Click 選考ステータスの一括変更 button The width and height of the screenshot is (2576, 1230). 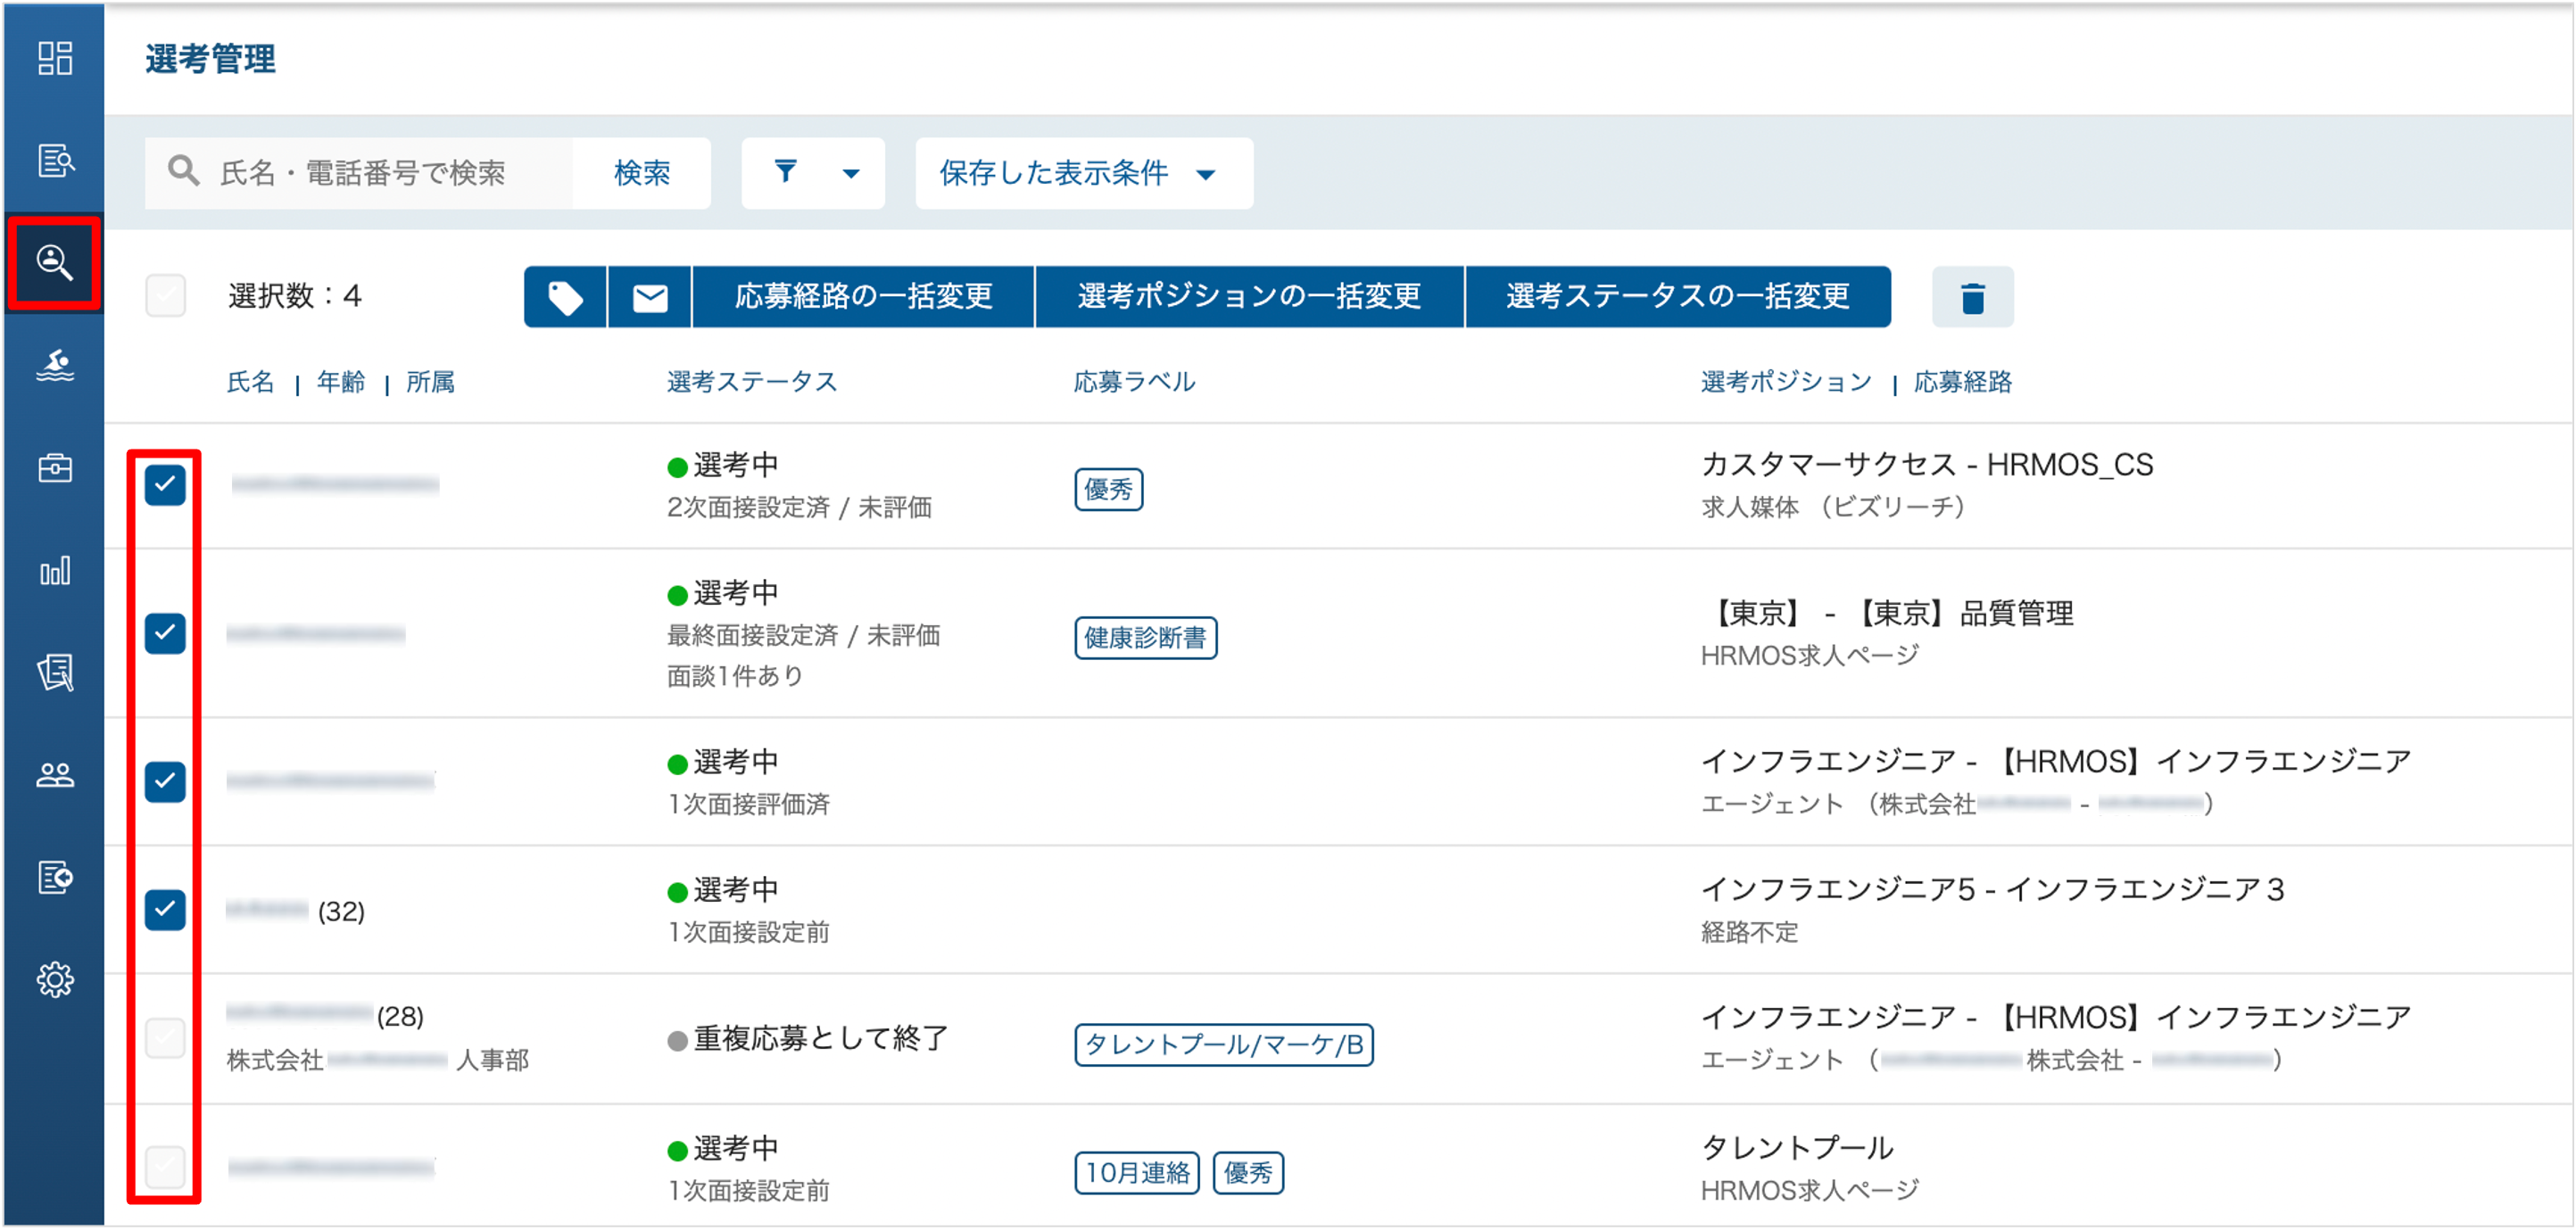coord(1678,297)
